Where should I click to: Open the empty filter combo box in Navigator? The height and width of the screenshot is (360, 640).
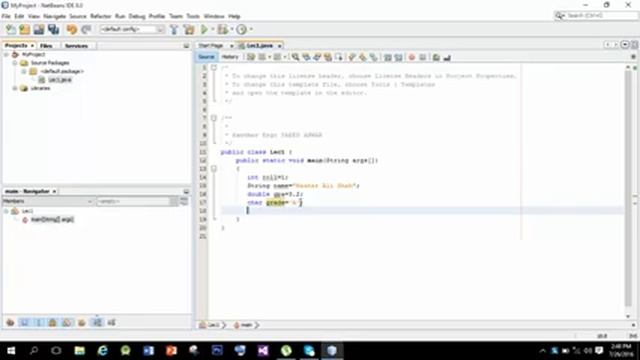[x=137, y=201]
